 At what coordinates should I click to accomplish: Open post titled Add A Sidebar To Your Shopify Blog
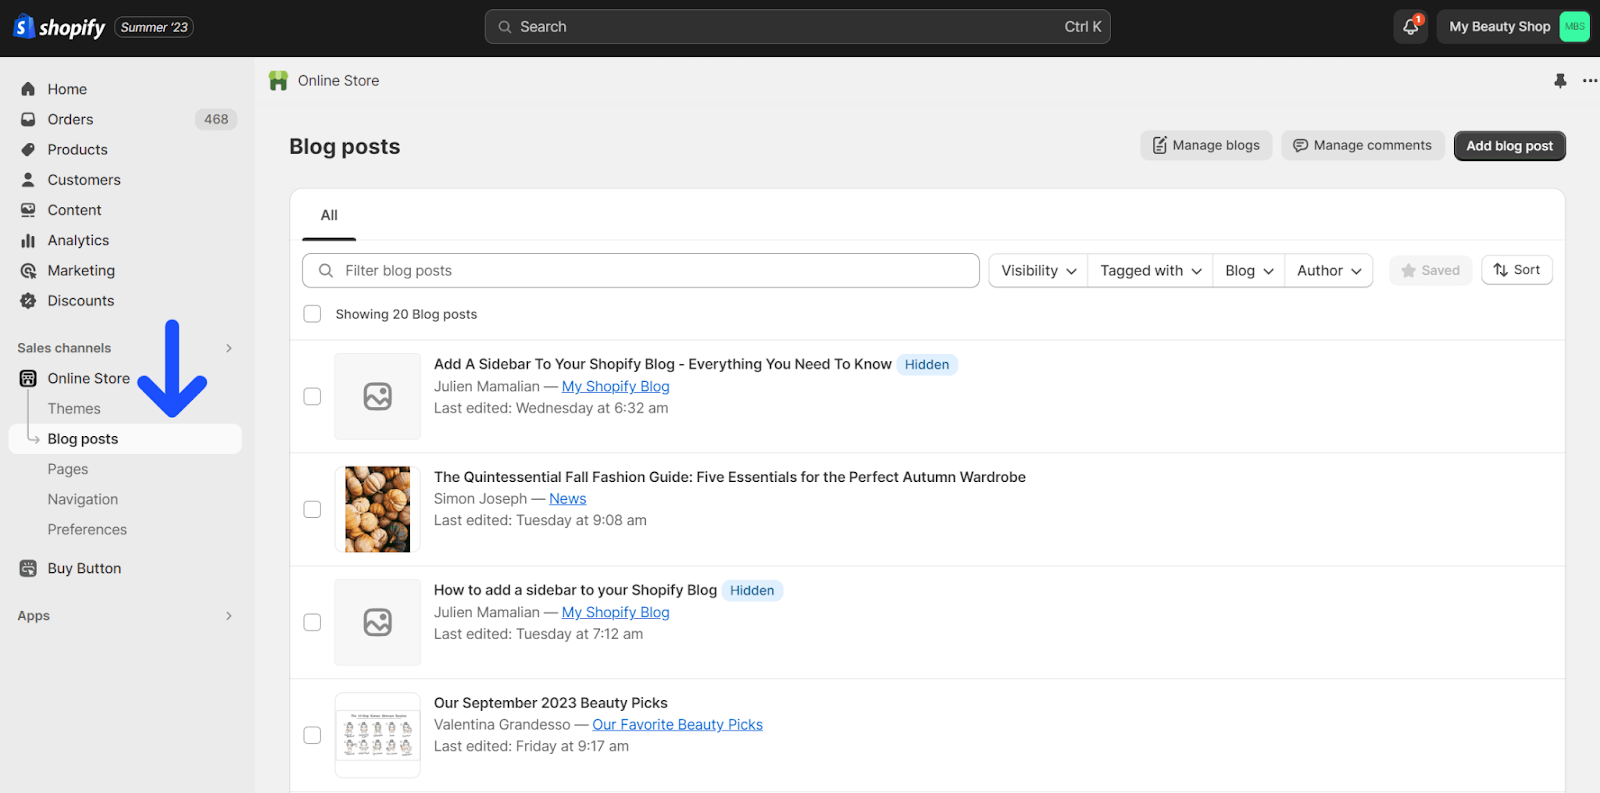point(662,364)
